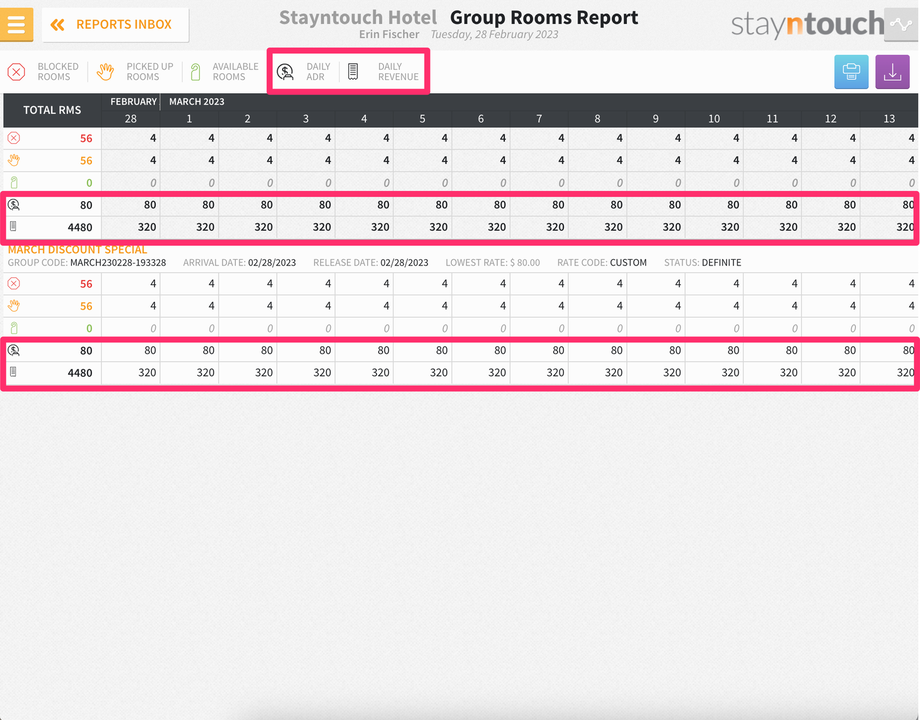
Task: Click picked up icon in March Discount group
Action: pyautogui.click(x=14, y=306)
